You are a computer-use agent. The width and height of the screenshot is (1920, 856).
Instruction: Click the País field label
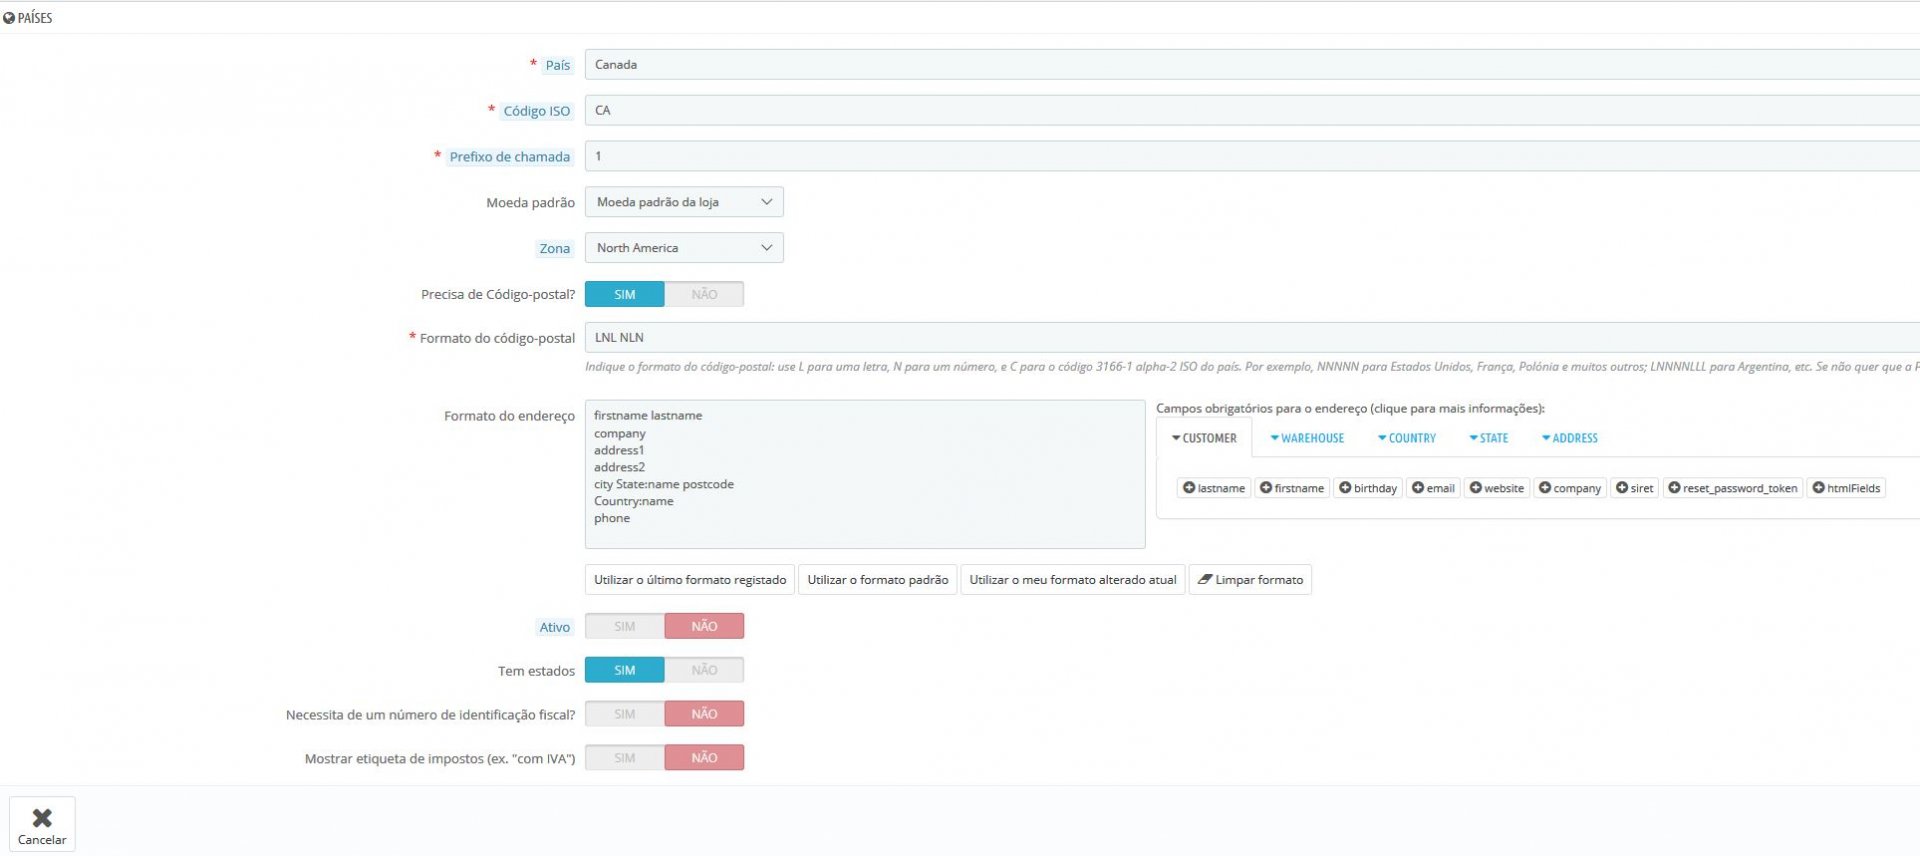(x=558, y=65)
